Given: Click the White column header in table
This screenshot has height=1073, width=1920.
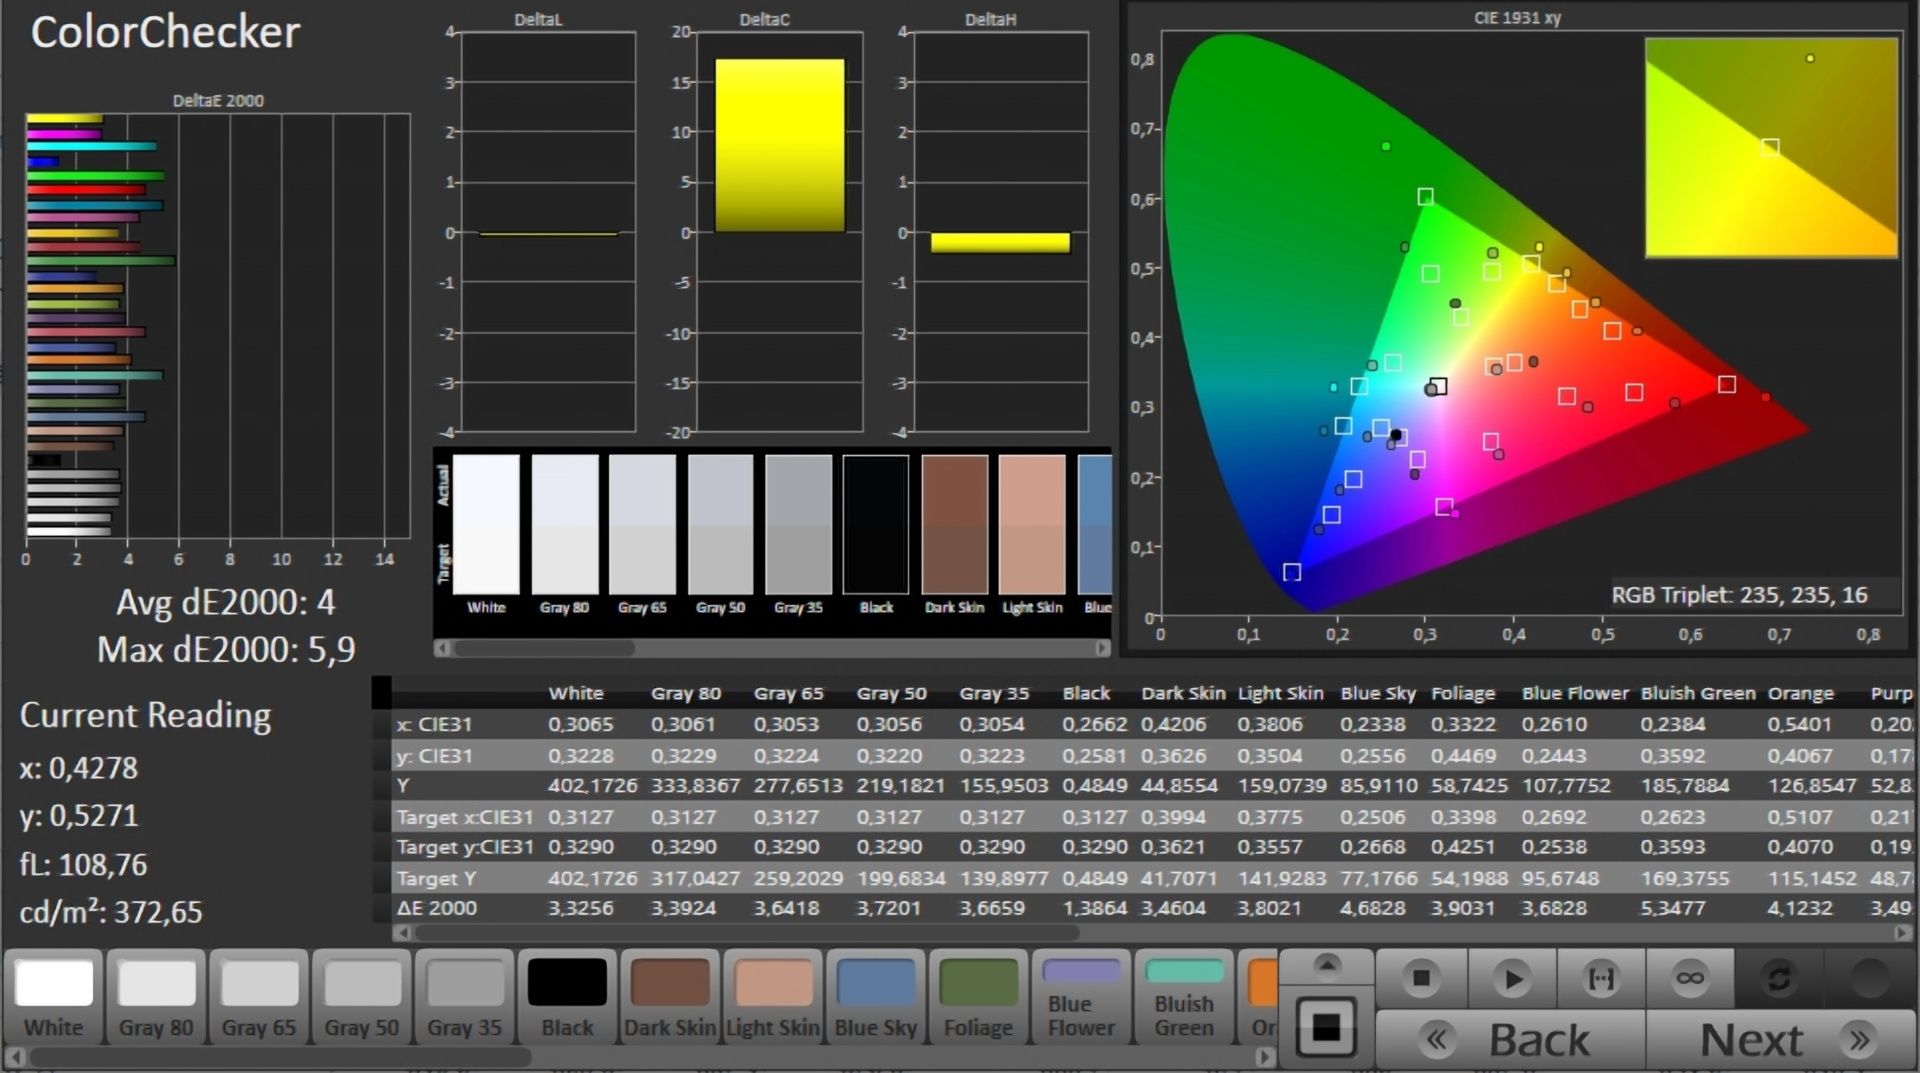Looking at the screenshot, I should click(x=576, y=693).
